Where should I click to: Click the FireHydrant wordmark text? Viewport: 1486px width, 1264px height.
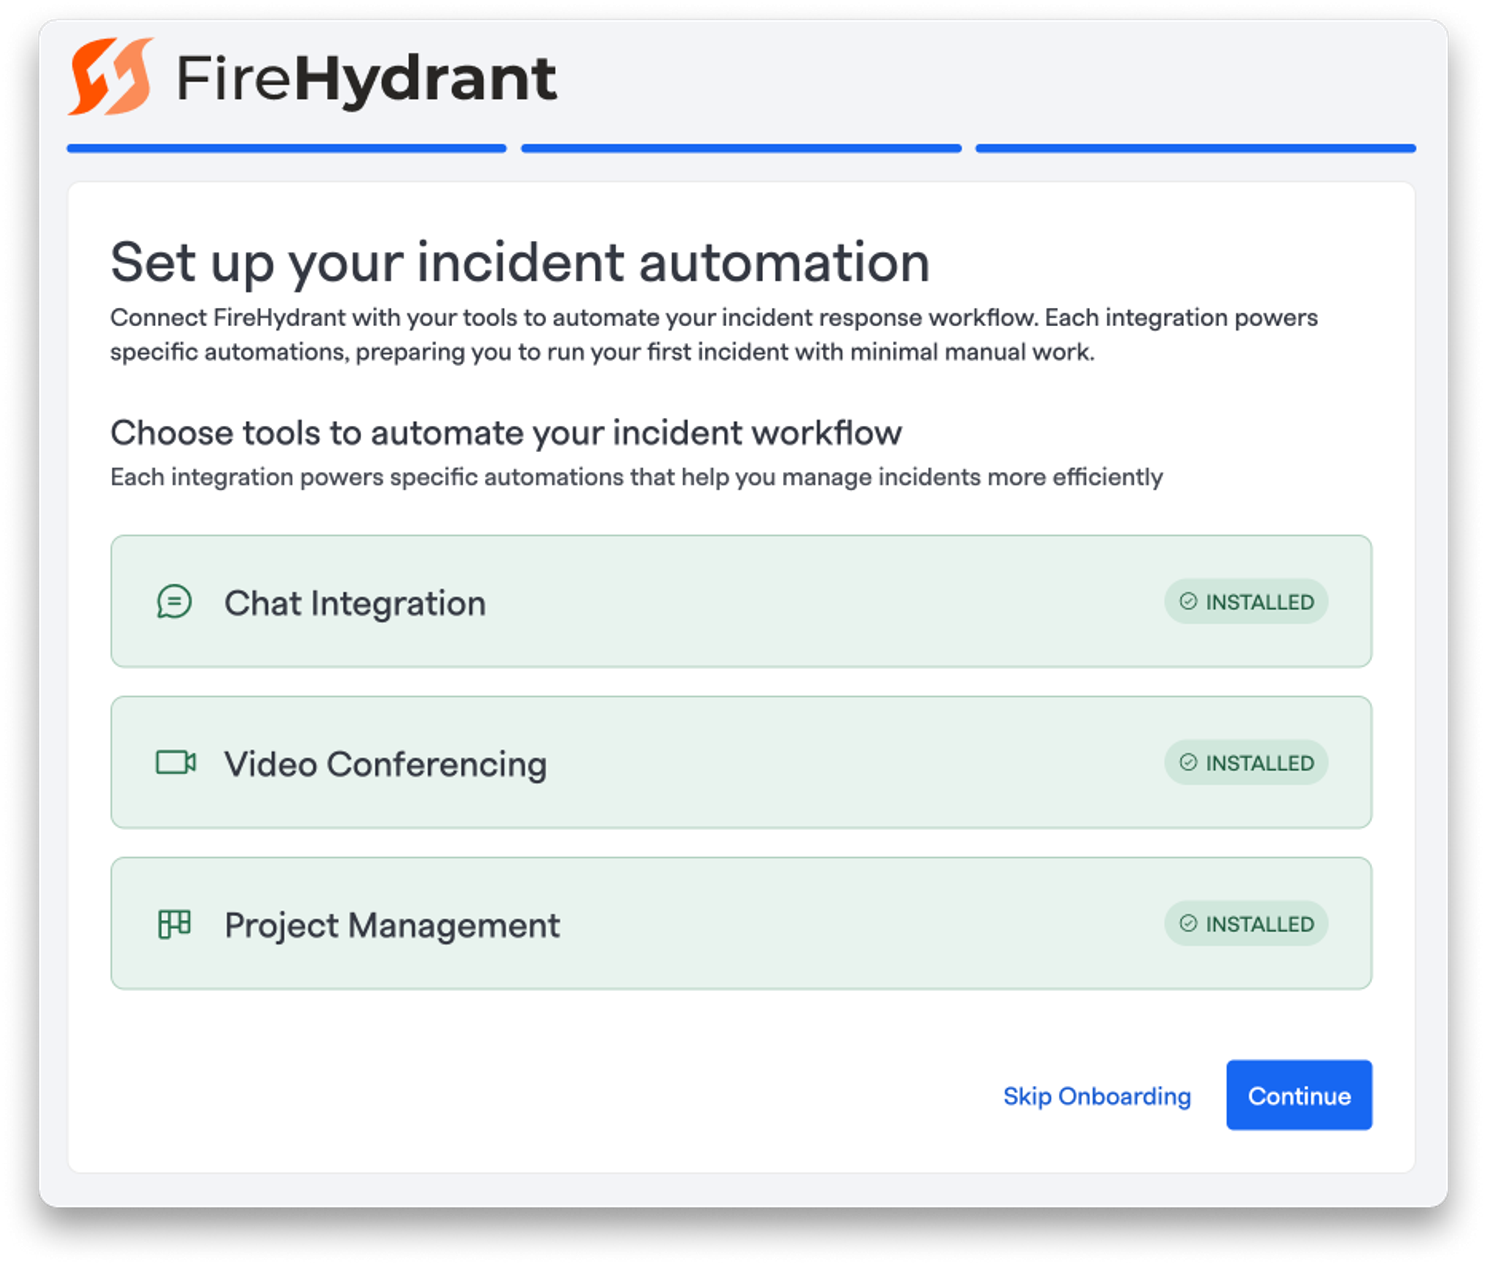pos(366,78)
